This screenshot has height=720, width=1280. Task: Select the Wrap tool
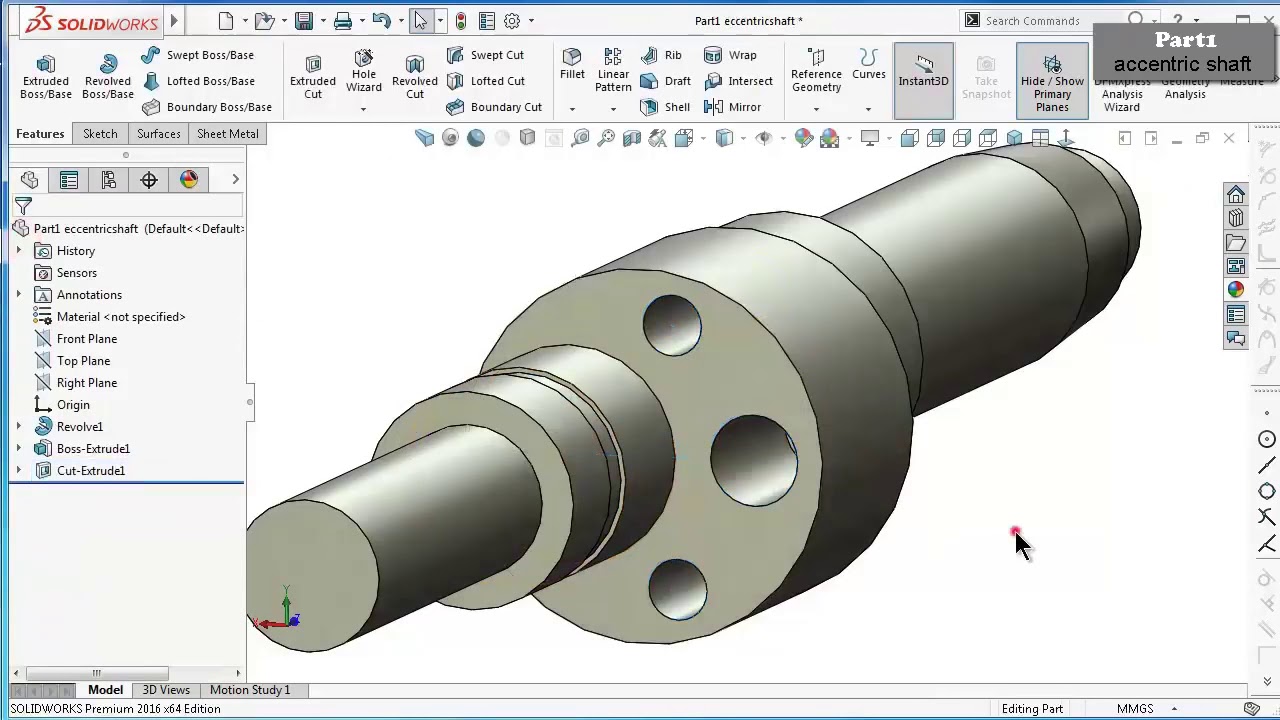(x=730, y=55)
